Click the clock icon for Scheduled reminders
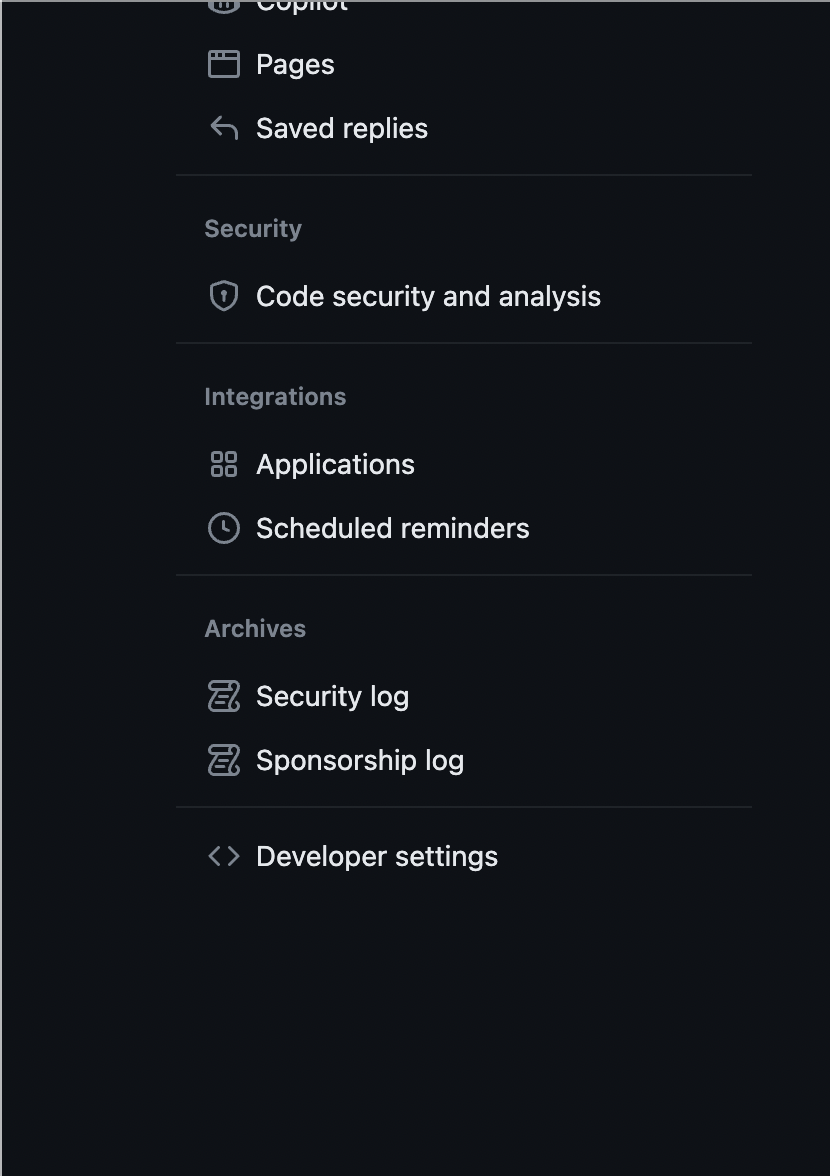Image resolution: width=830 pixels, height=1176 pixels. click(x=223, y=528)
